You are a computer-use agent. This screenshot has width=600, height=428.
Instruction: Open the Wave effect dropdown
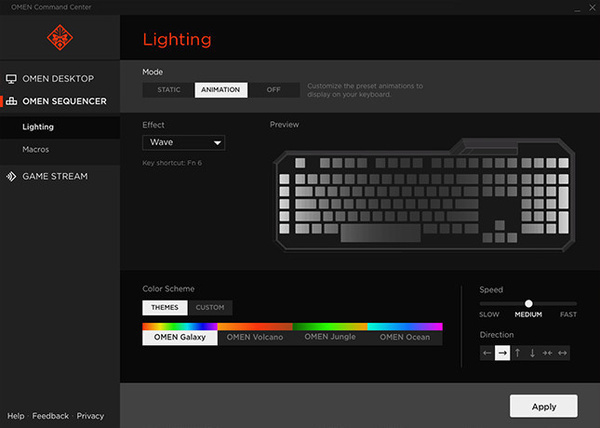184,142
